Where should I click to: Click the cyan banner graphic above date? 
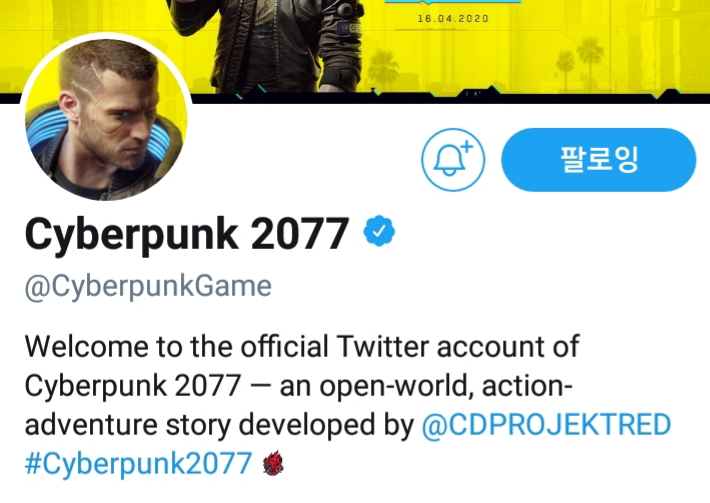click(x=453, y=2)
